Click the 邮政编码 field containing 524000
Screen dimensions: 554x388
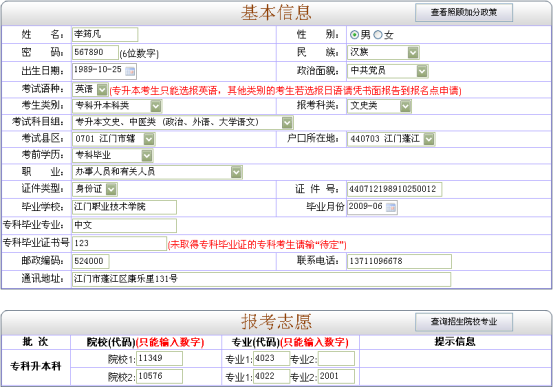tap(91, 261)
